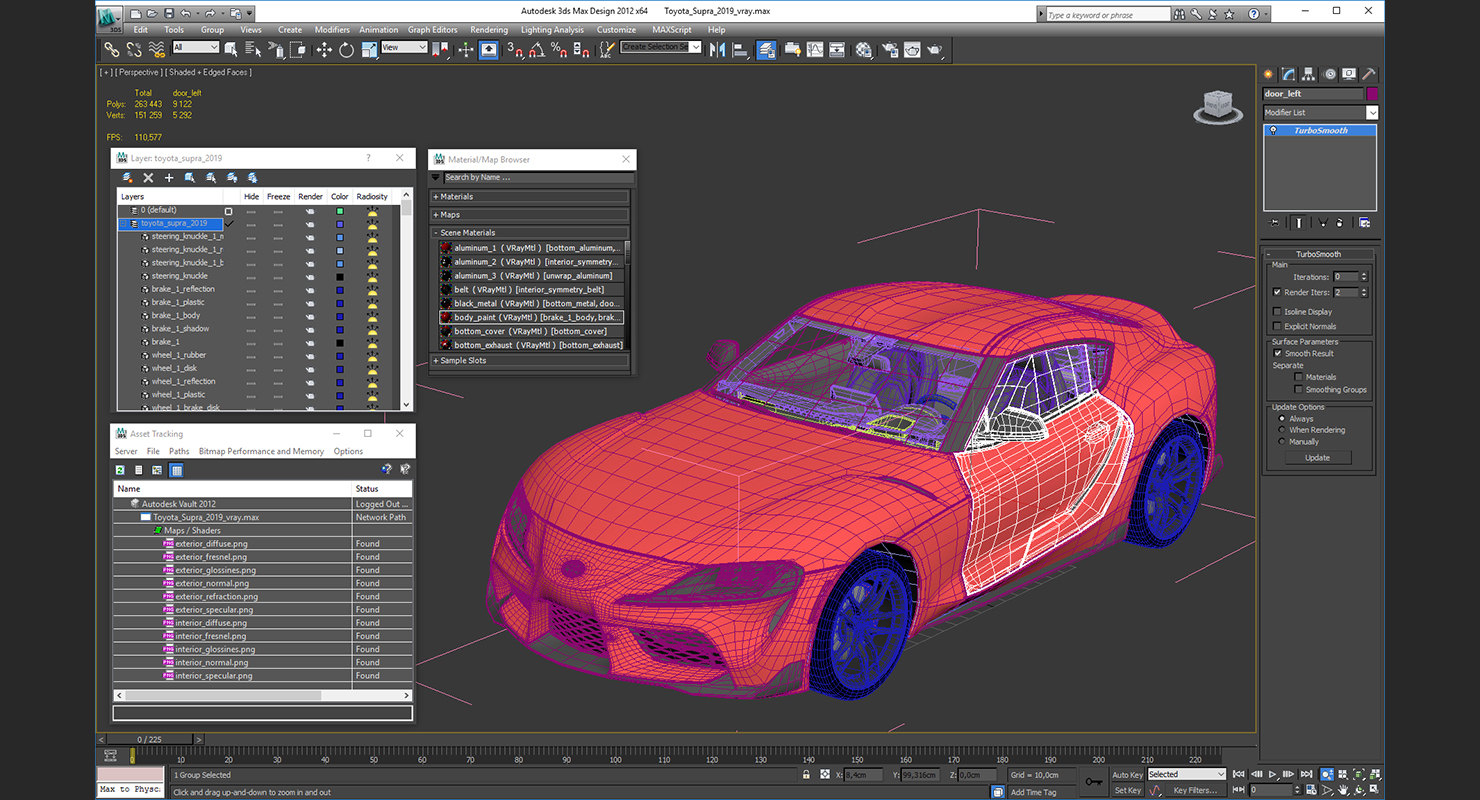Toggle 3D Snaps icon
The height and width of the screenshot is (800, 1480).
click(x=515, y=49)
